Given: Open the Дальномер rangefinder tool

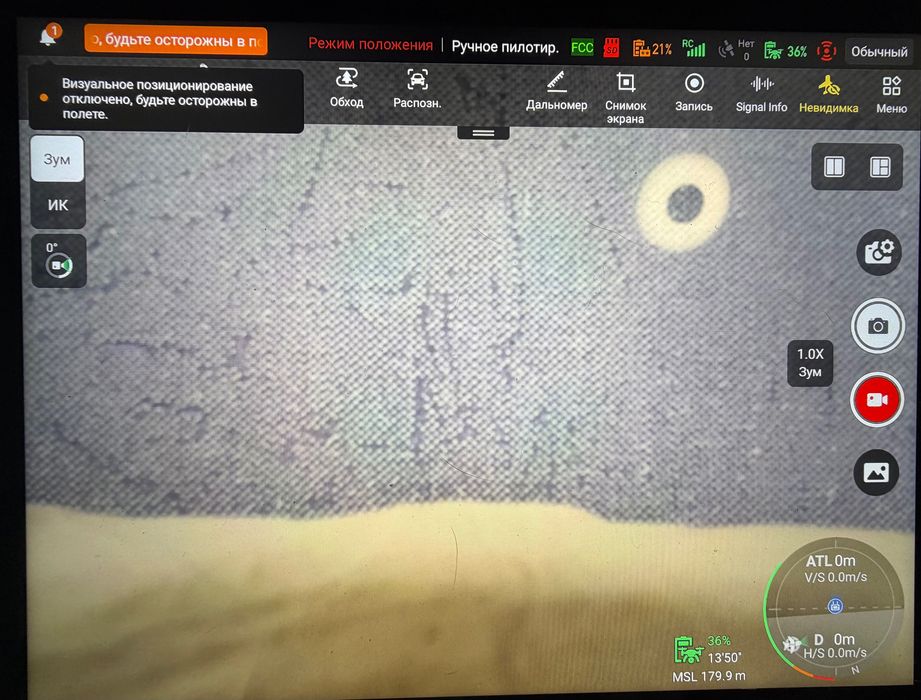Looking at the screenshot, I should point(556,91).
